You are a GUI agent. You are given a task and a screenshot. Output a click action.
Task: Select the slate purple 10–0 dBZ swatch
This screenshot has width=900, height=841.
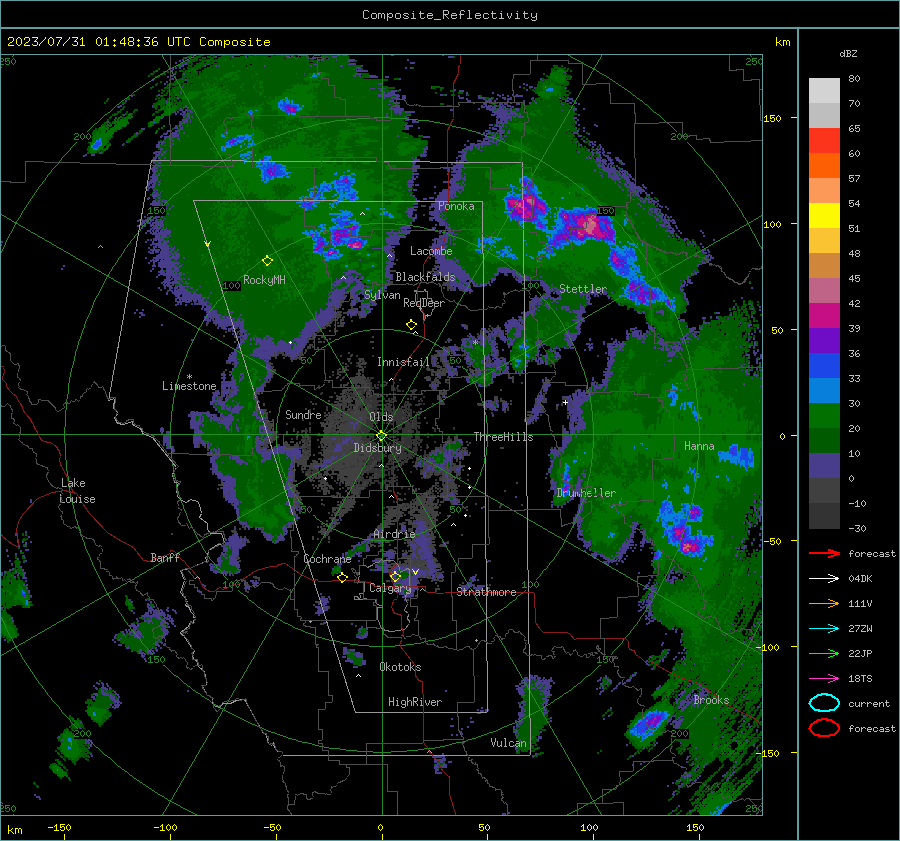click(x=824, y=465)
